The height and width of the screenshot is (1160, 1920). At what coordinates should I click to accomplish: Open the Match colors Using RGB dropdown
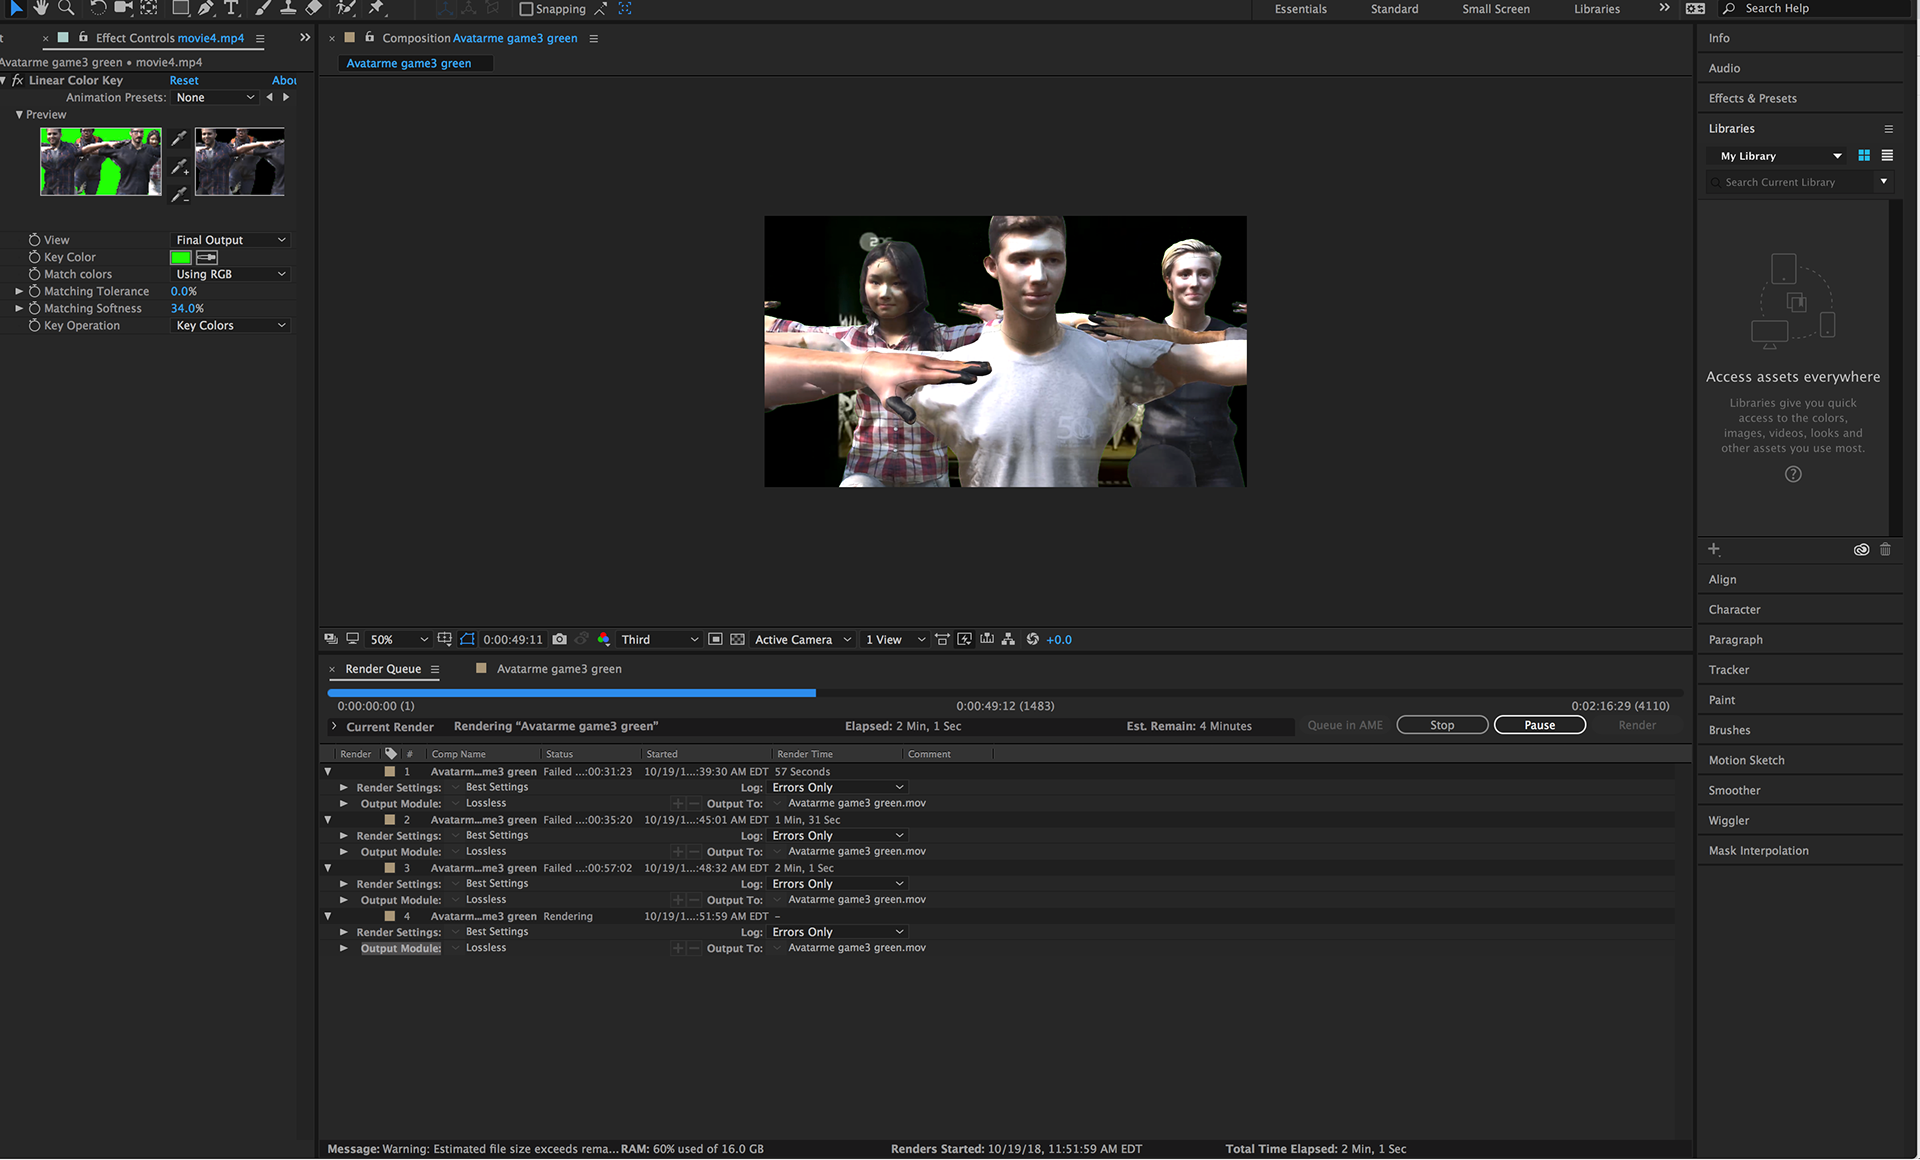point(230,274)
